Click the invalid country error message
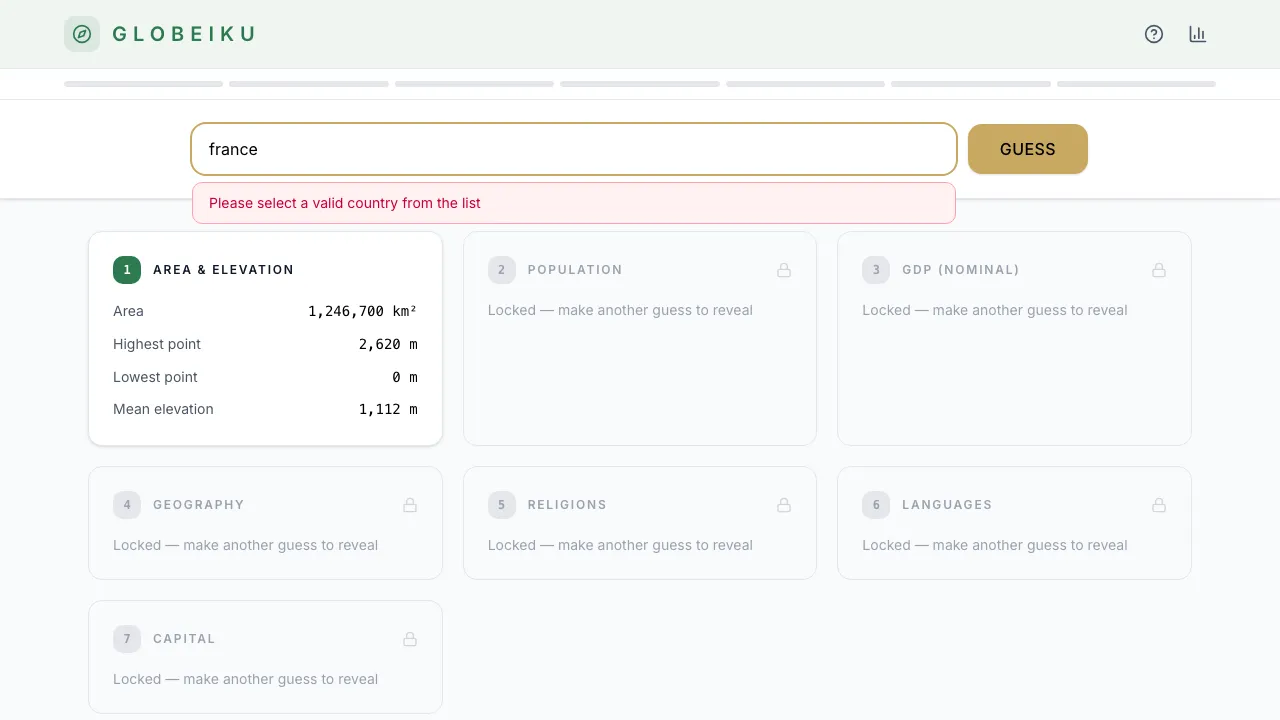The height and width of the screenshot is (720, 1280). tap(574, 203)
